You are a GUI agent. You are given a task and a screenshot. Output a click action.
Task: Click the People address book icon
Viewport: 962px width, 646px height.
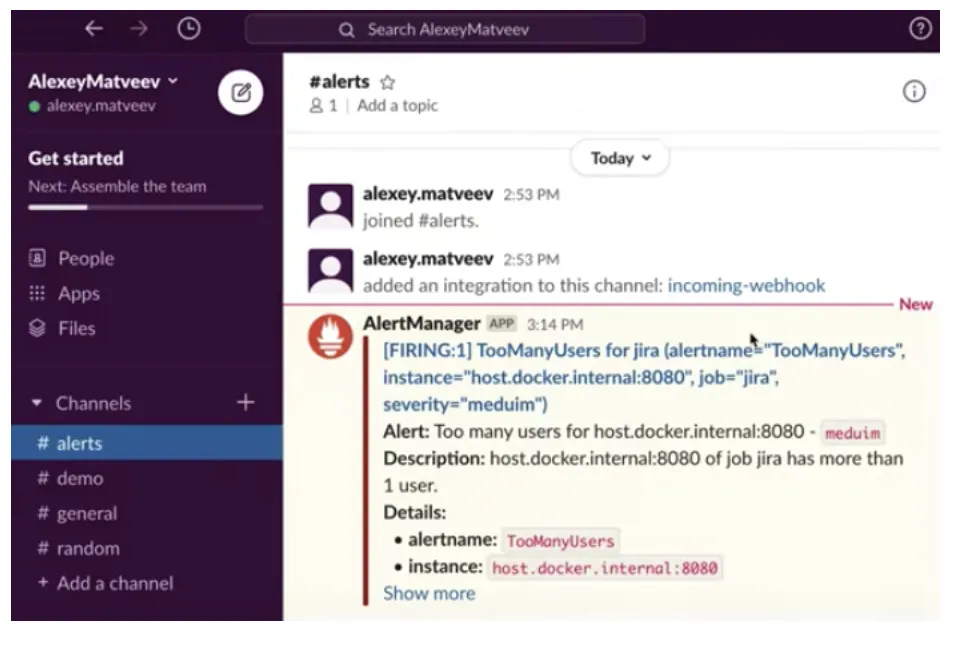(x=37, y=258)
